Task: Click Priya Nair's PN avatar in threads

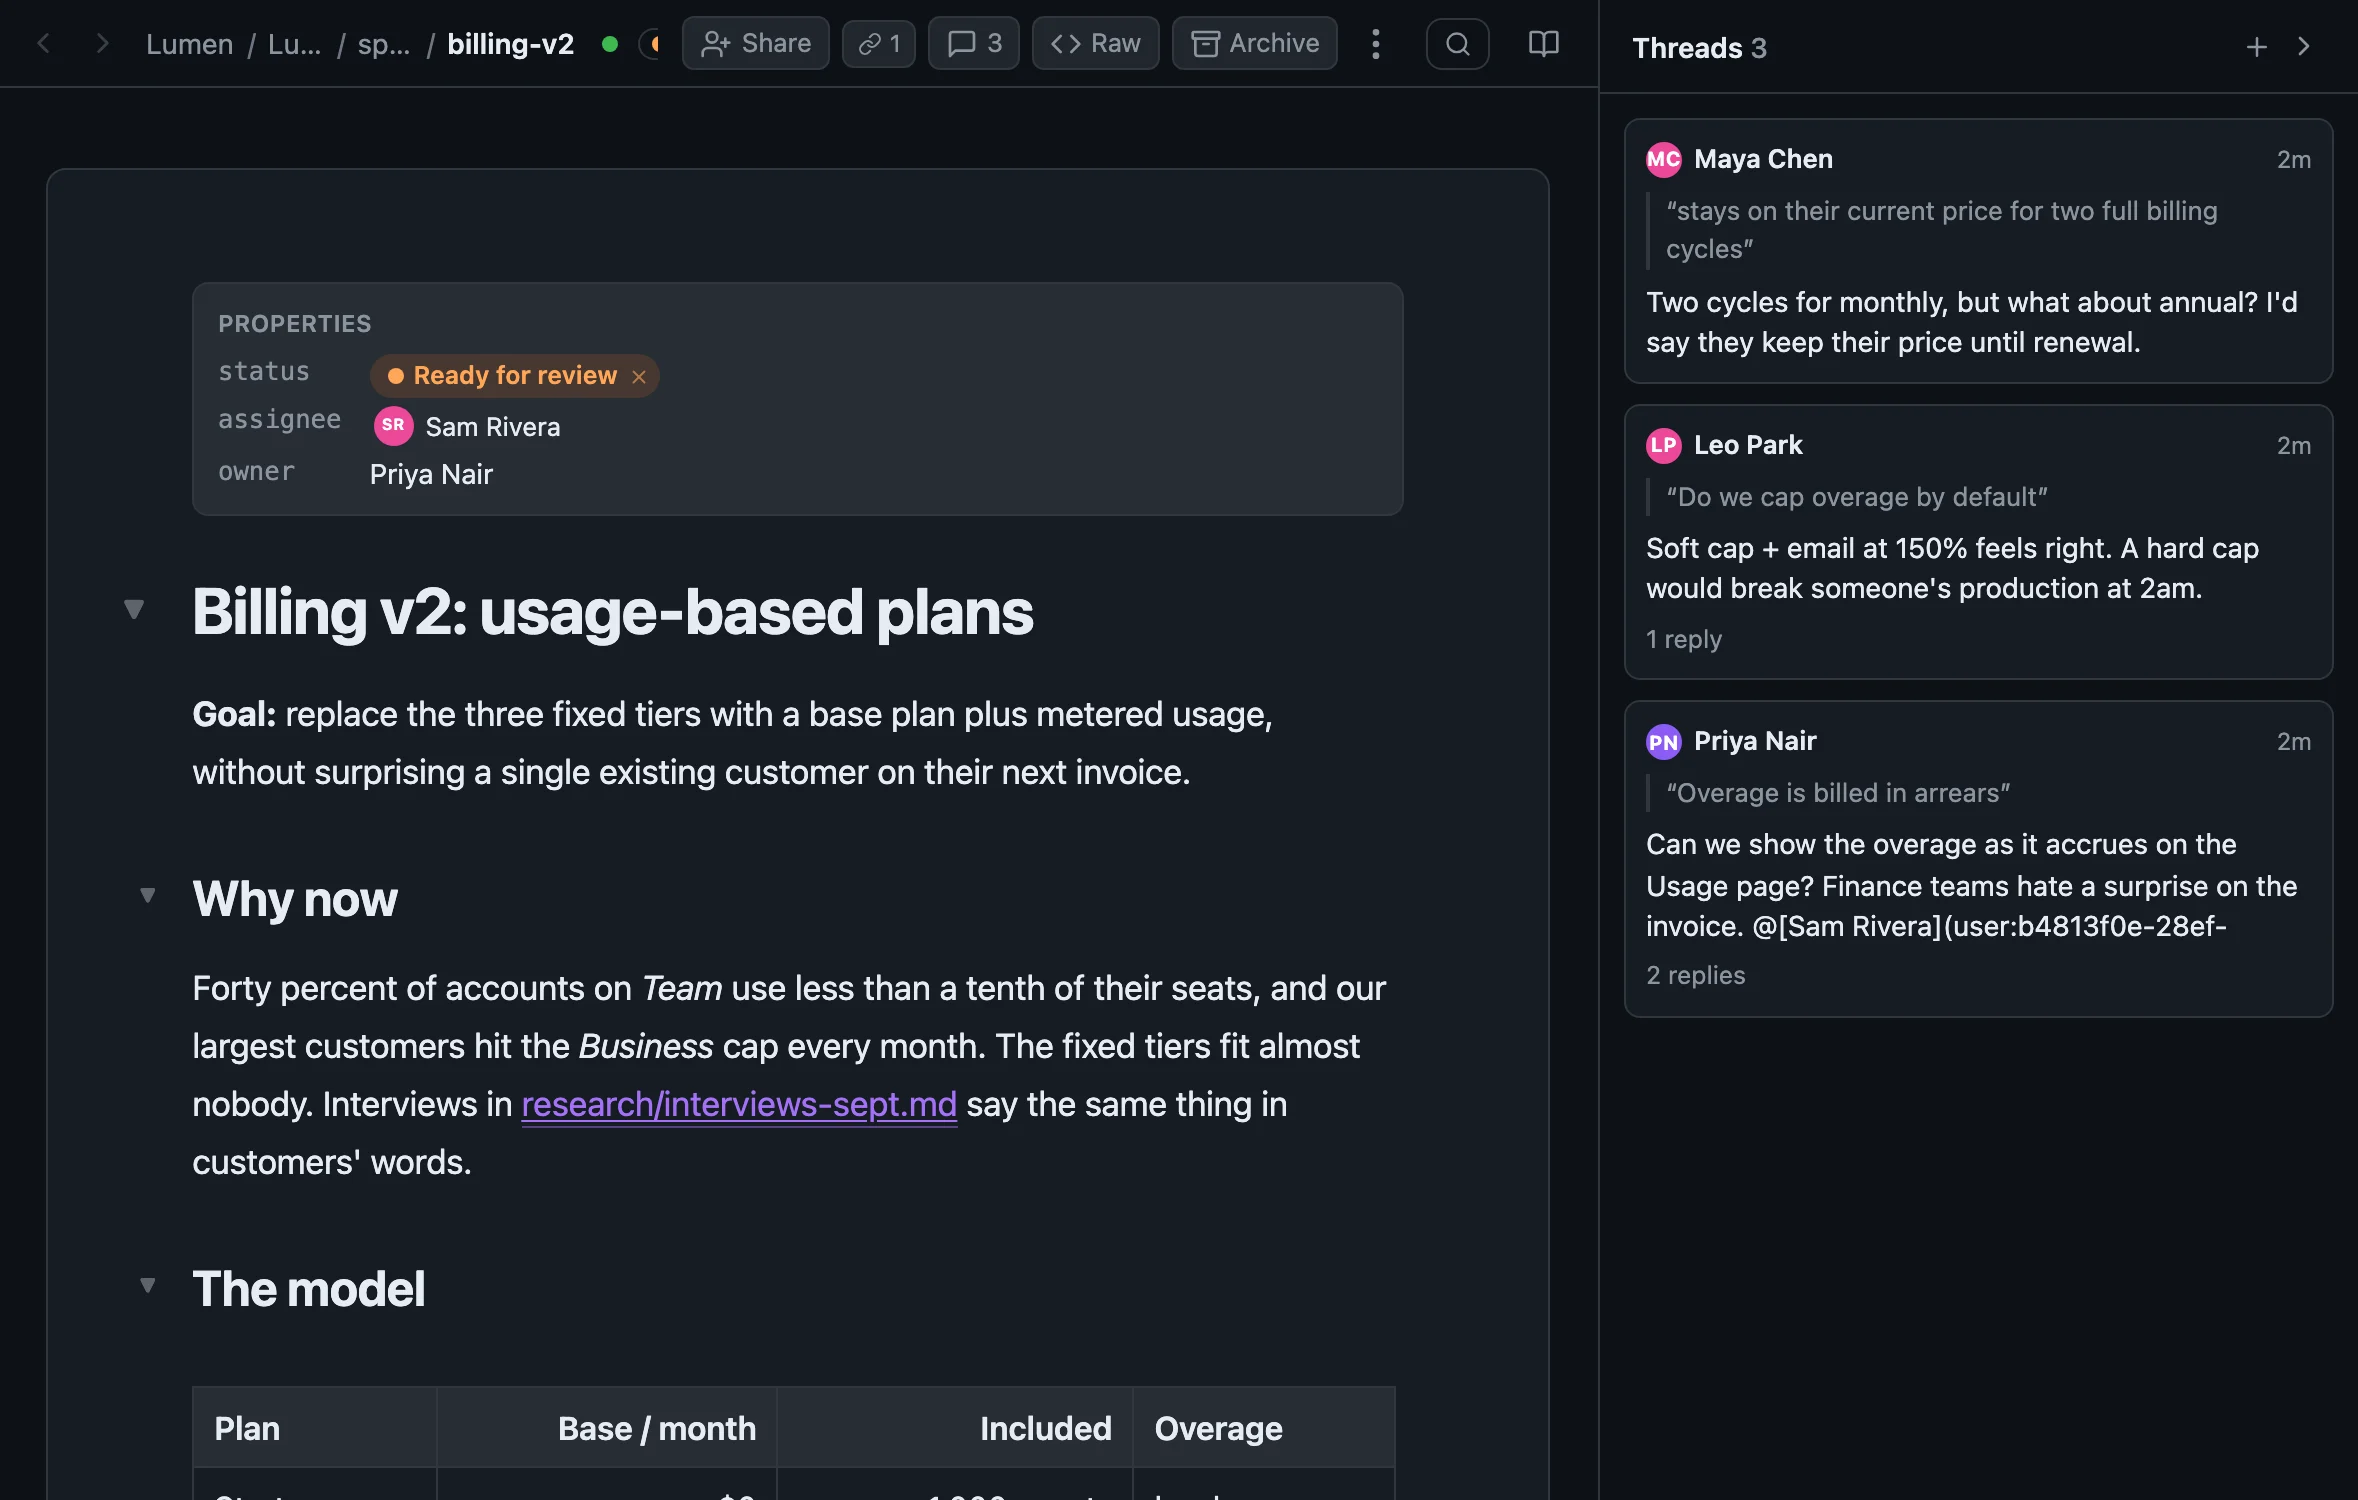Action: pyautogui.click(x=1664, y=741)
